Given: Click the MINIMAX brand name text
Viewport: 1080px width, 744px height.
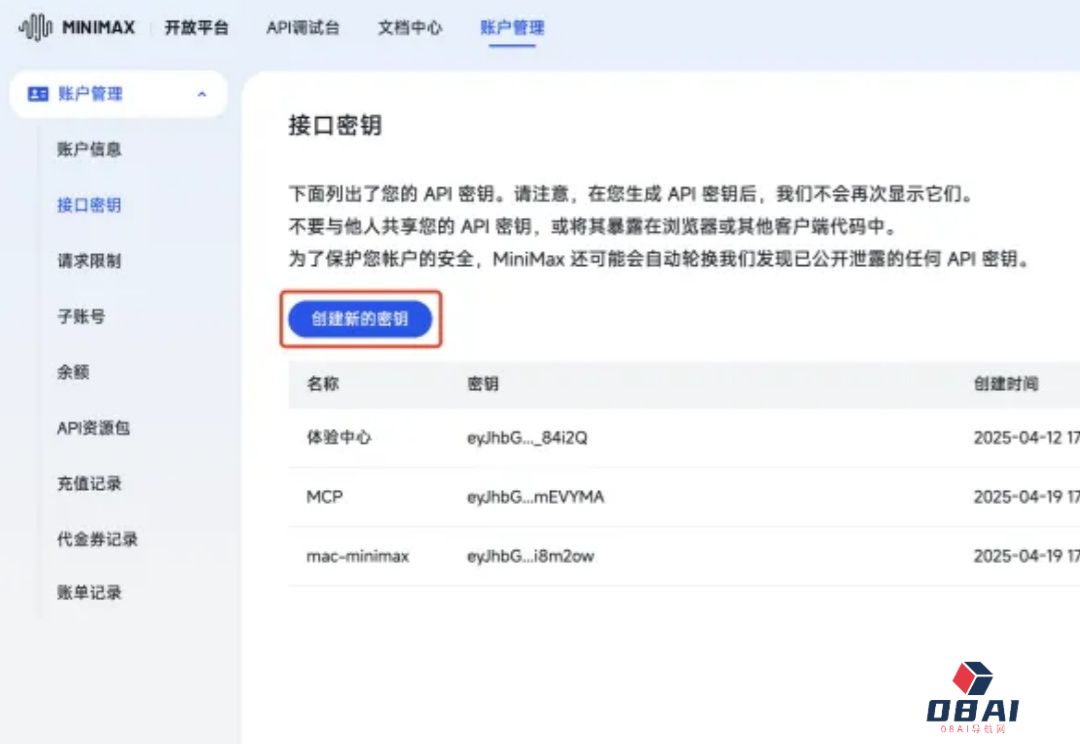Looking at the screenshot, I should point(98,28).
